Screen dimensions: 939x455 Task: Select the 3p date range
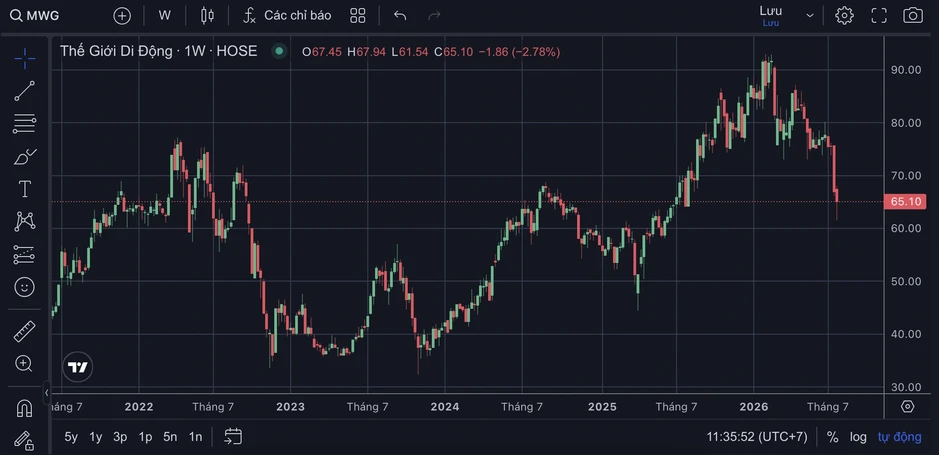coord(120,437)
